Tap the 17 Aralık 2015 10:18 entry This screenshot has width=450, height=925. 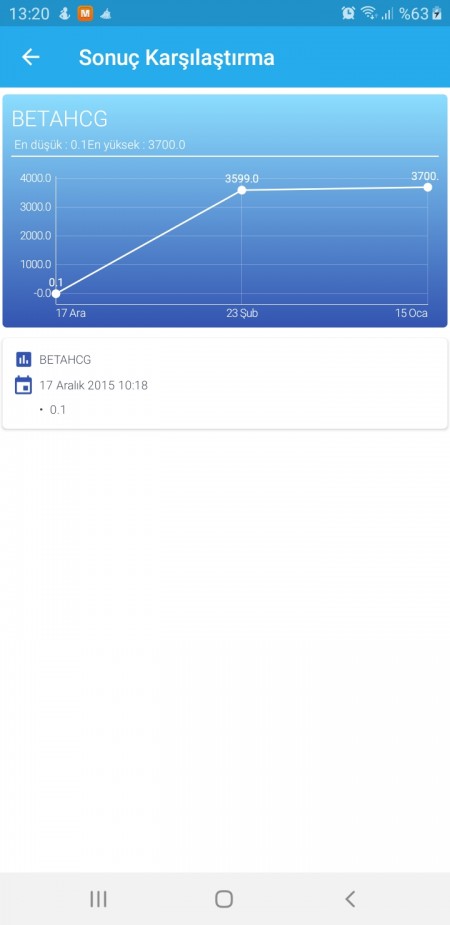click(93, 385)
